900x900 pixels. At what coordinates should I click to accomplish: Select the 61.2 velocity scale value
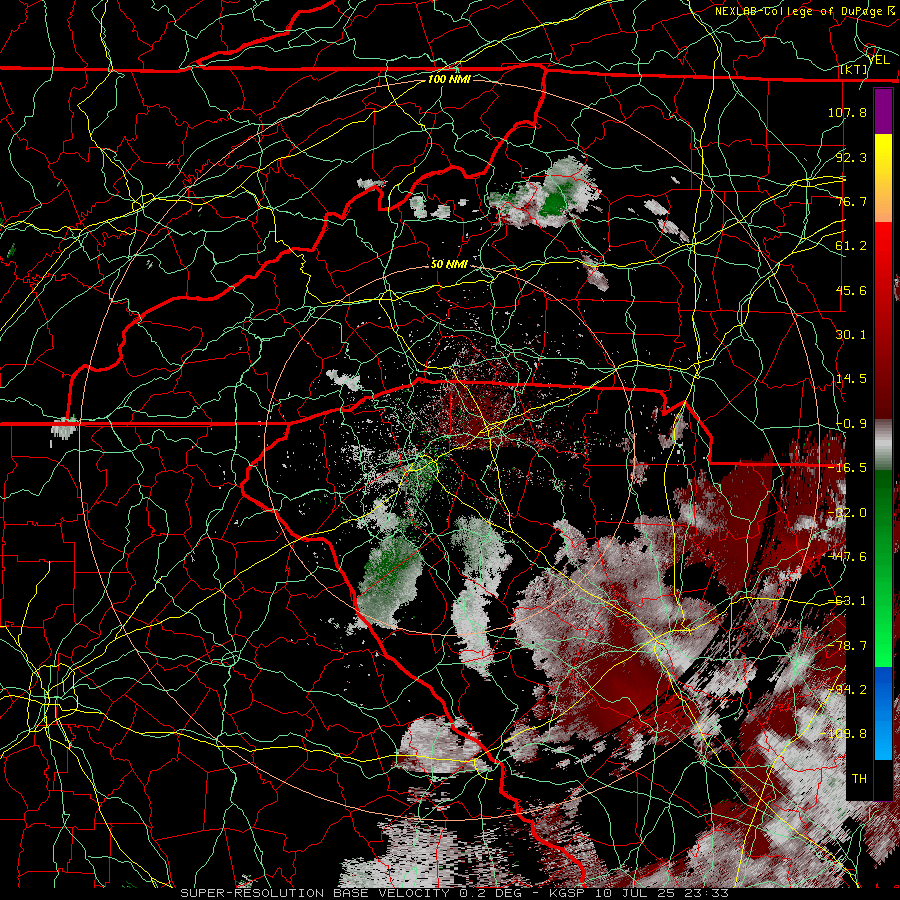pyautogui.click(x=851, y=246)
